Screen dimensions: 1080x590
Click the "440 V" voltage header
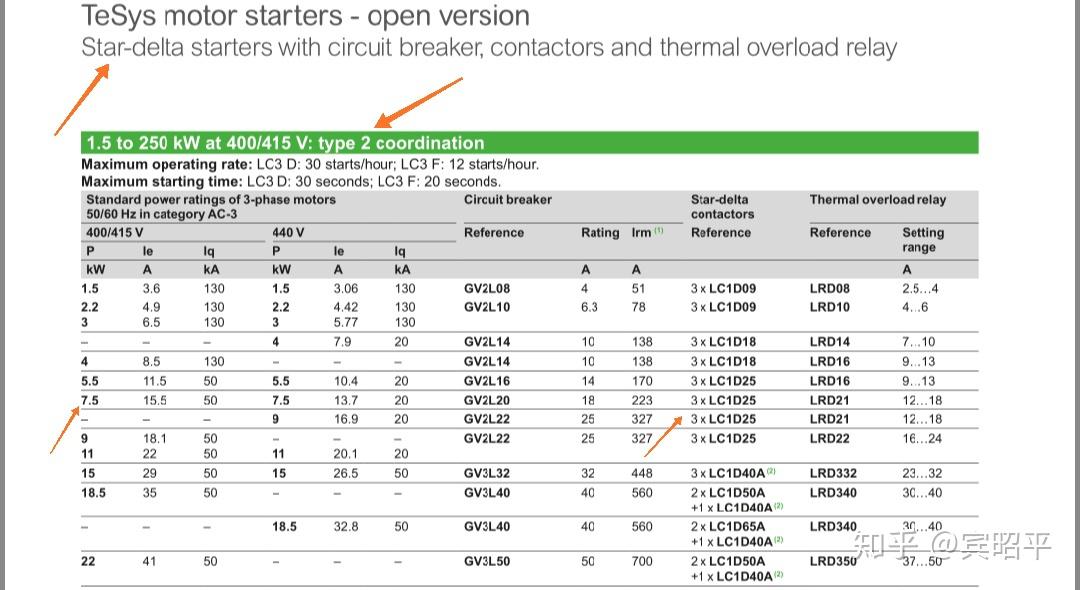coord(288,233)
